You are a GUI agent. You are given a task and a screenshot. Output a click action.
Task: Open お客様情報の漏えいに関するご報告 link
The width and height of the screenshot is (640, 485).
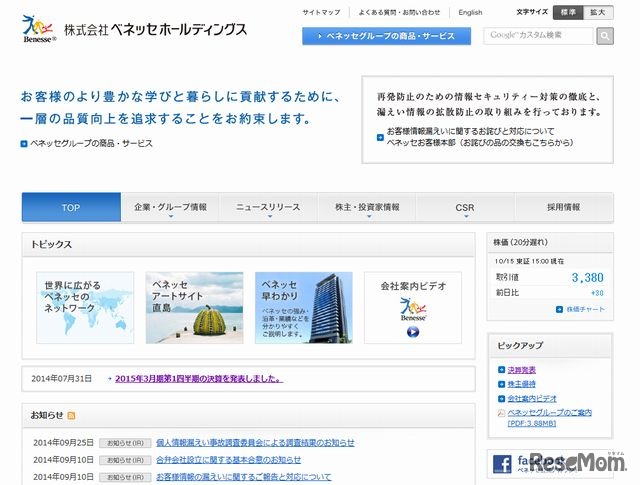[x=243, y=477]
